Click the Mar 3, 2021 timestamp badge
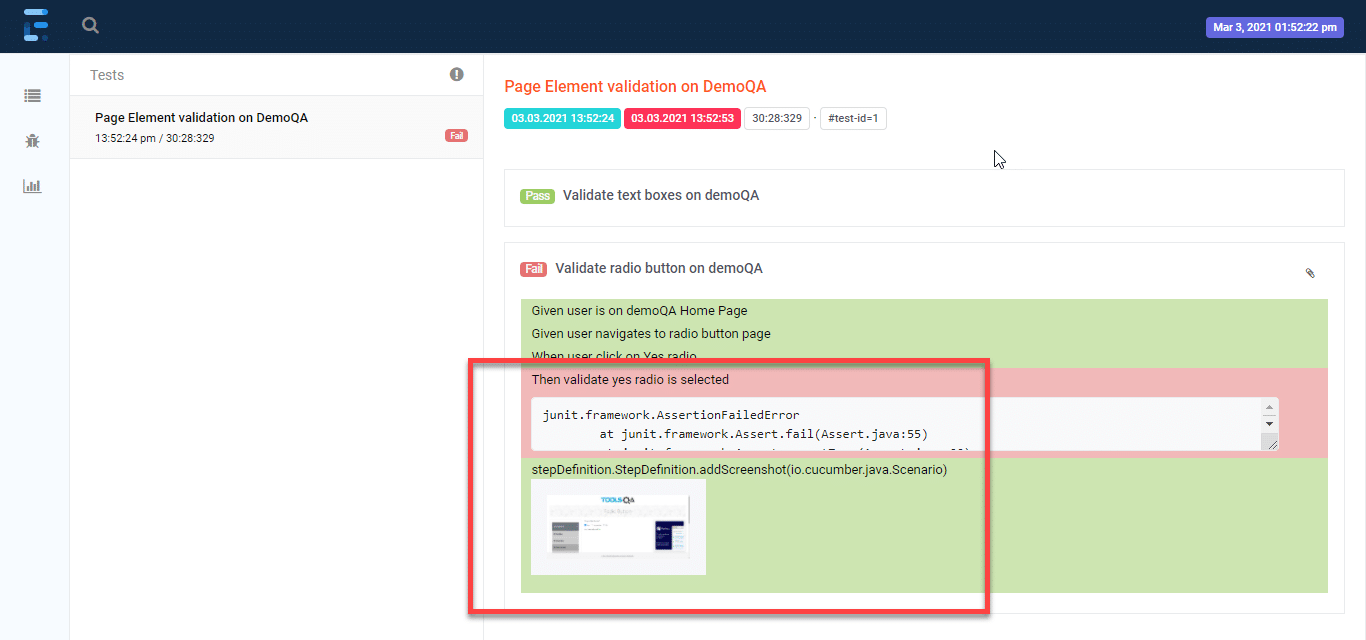 coord(1275,28)
